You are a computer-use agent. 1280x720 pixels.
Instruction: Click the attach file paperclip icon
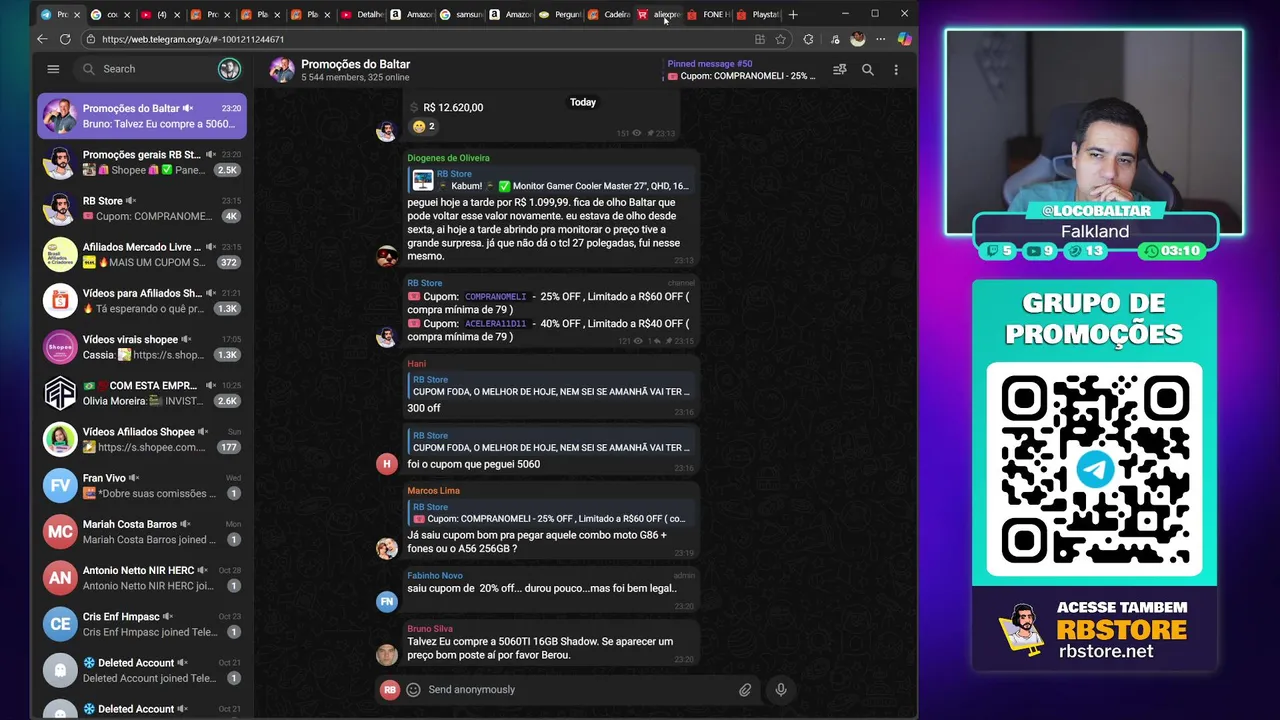(745, 690)
